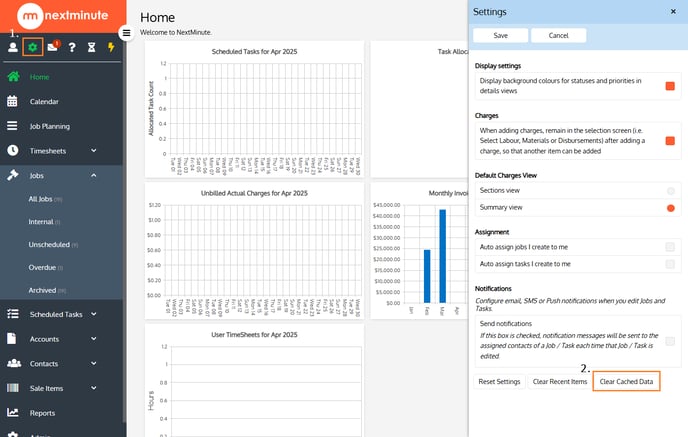688x437 pixels.
Task: Cancel settings changes
Action: pyautogui.click(x=558, y=36)
